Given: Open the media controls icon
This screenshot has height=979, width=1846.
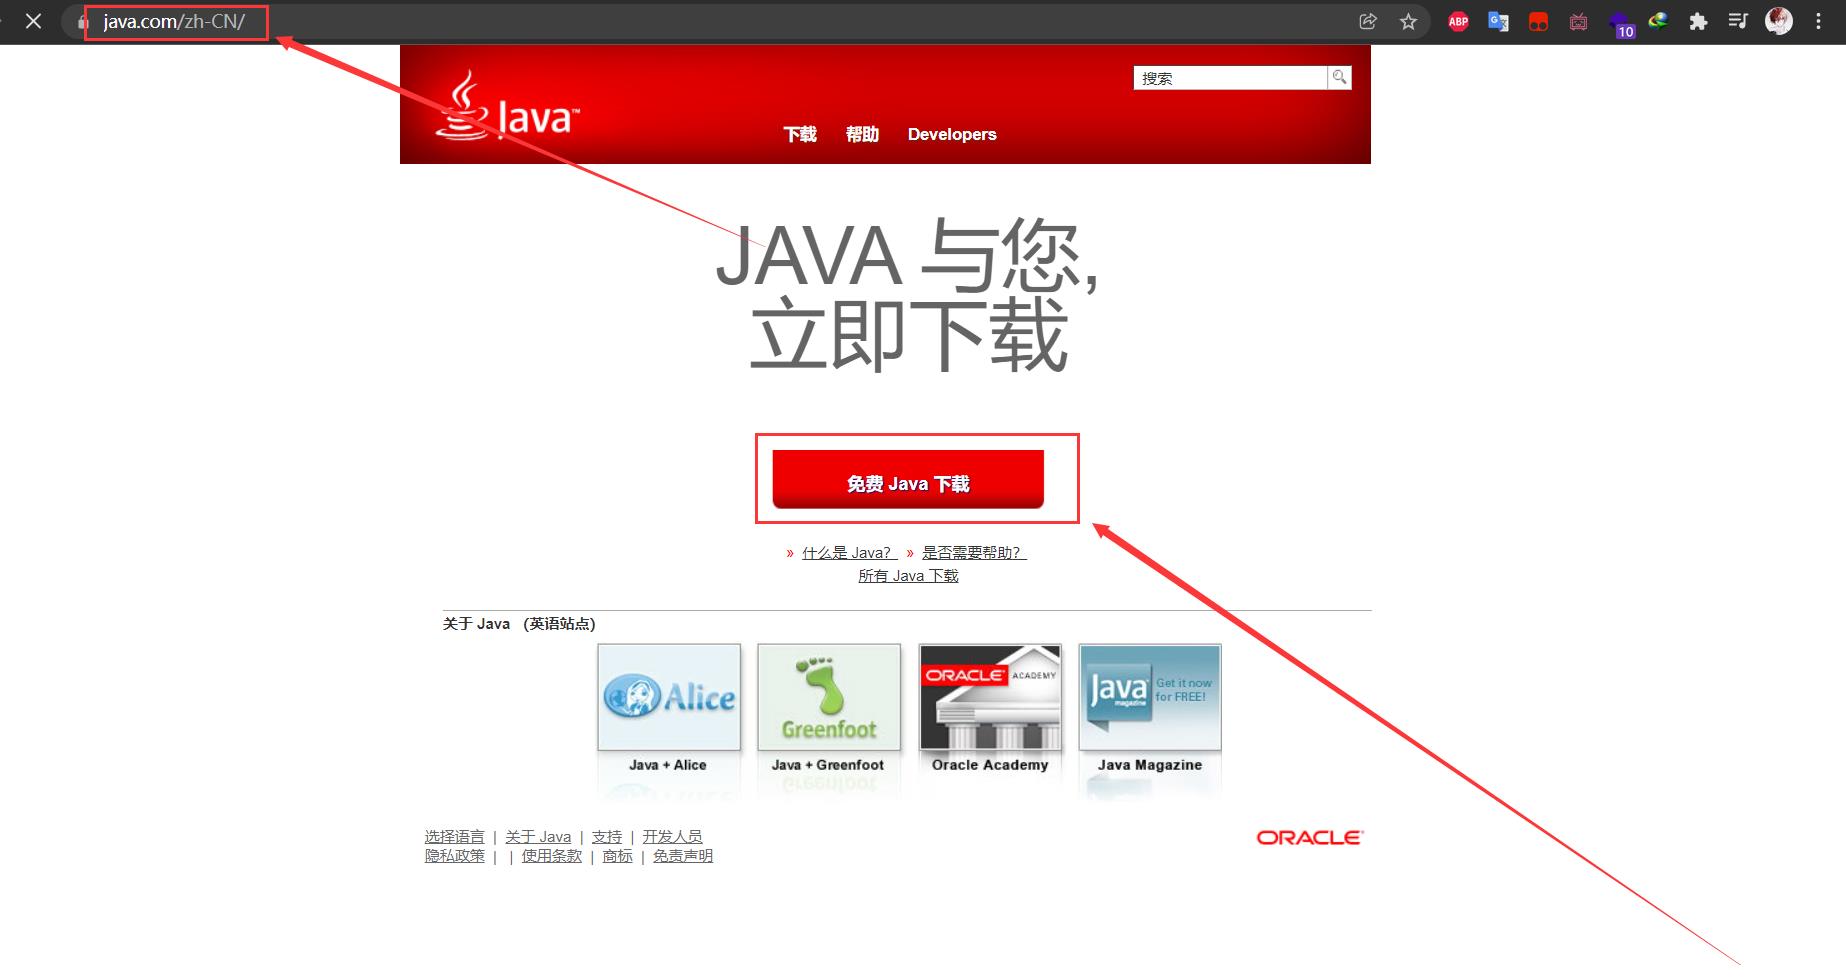Looking at the screenshot, I should (1738, 21).
